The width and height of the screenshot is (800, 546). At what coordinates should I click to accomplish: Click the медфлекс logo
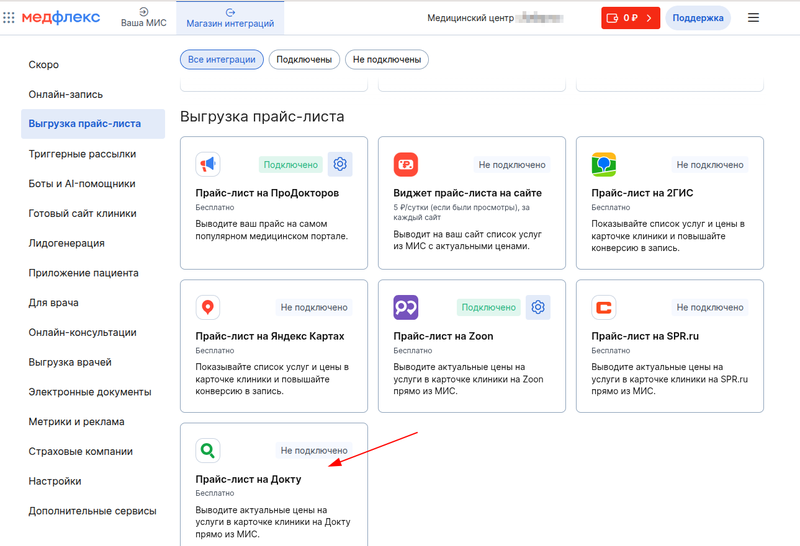point(61,18)
